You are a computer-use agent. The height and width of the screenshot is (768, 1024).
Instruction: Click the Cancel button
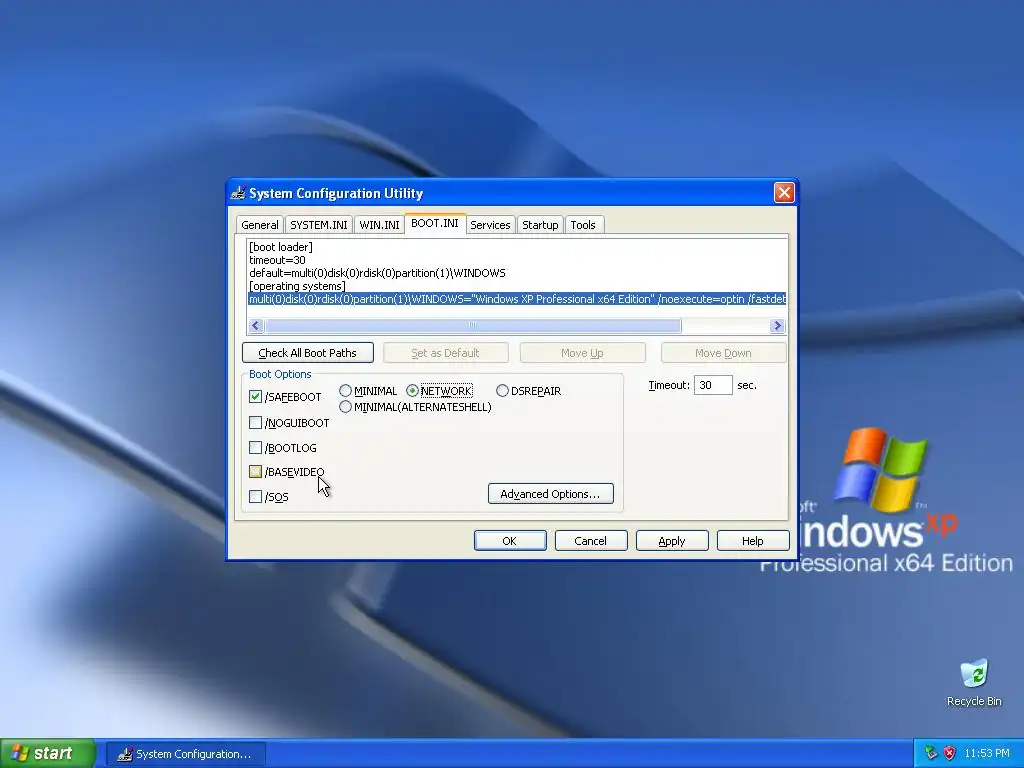pos(591,541)
